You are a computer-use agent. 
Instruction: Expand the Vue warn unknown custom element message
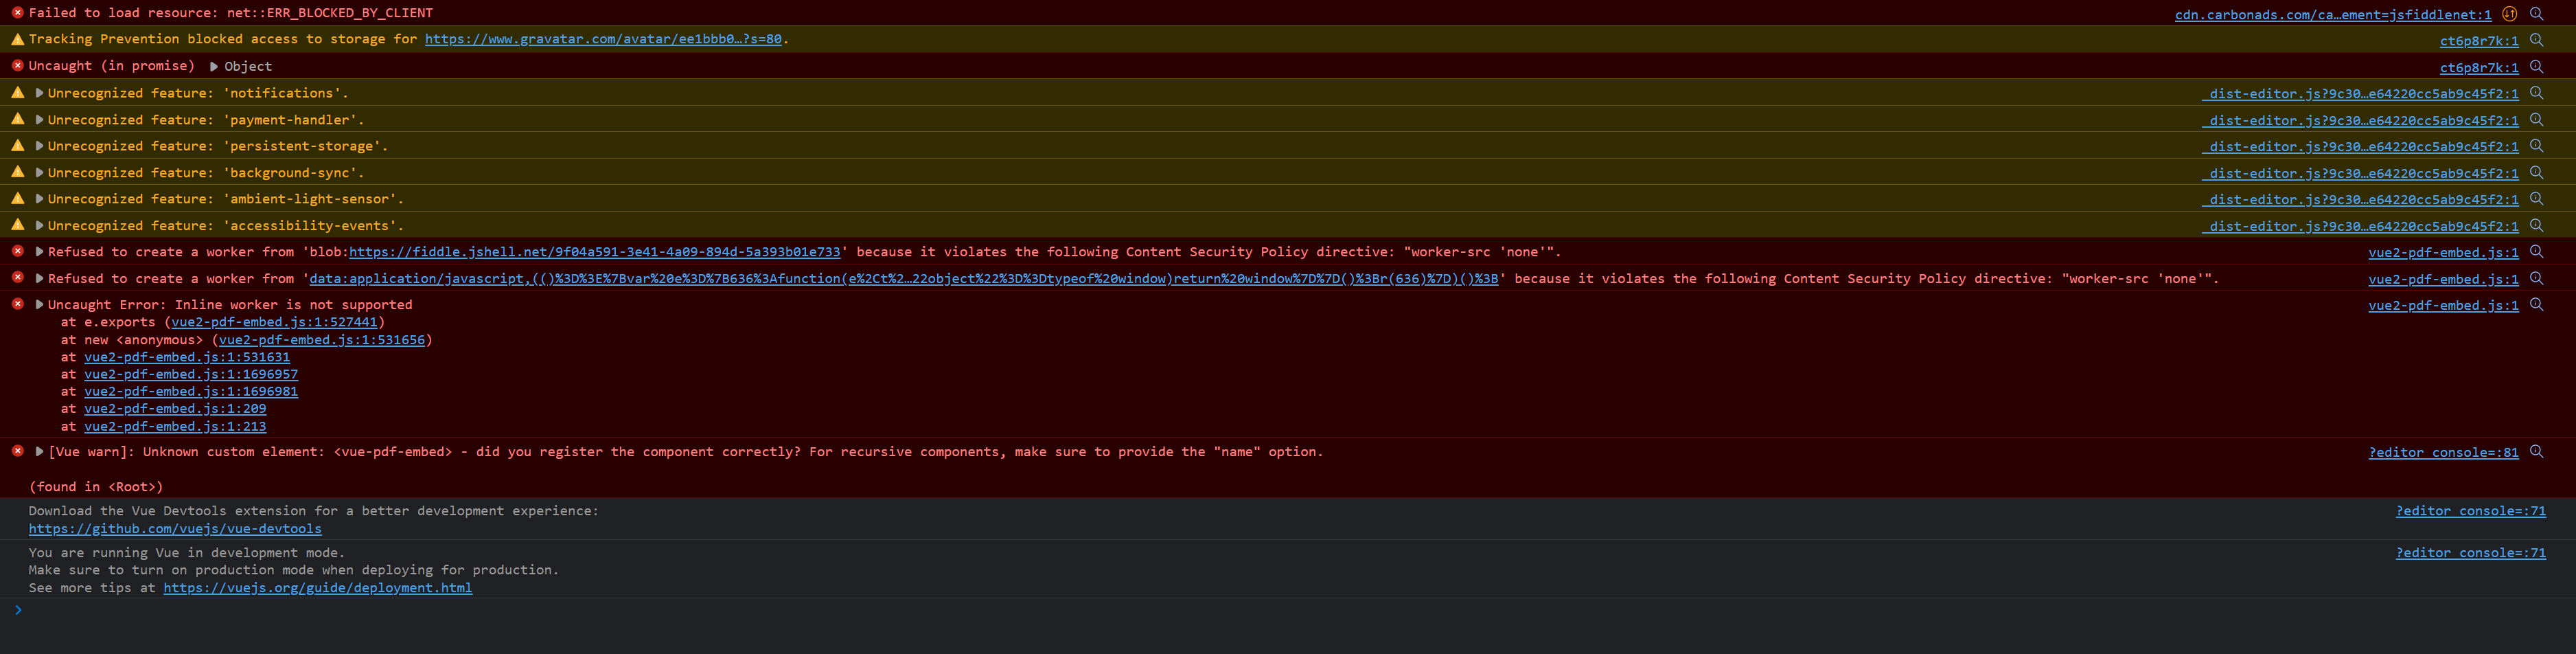[39, 452]
